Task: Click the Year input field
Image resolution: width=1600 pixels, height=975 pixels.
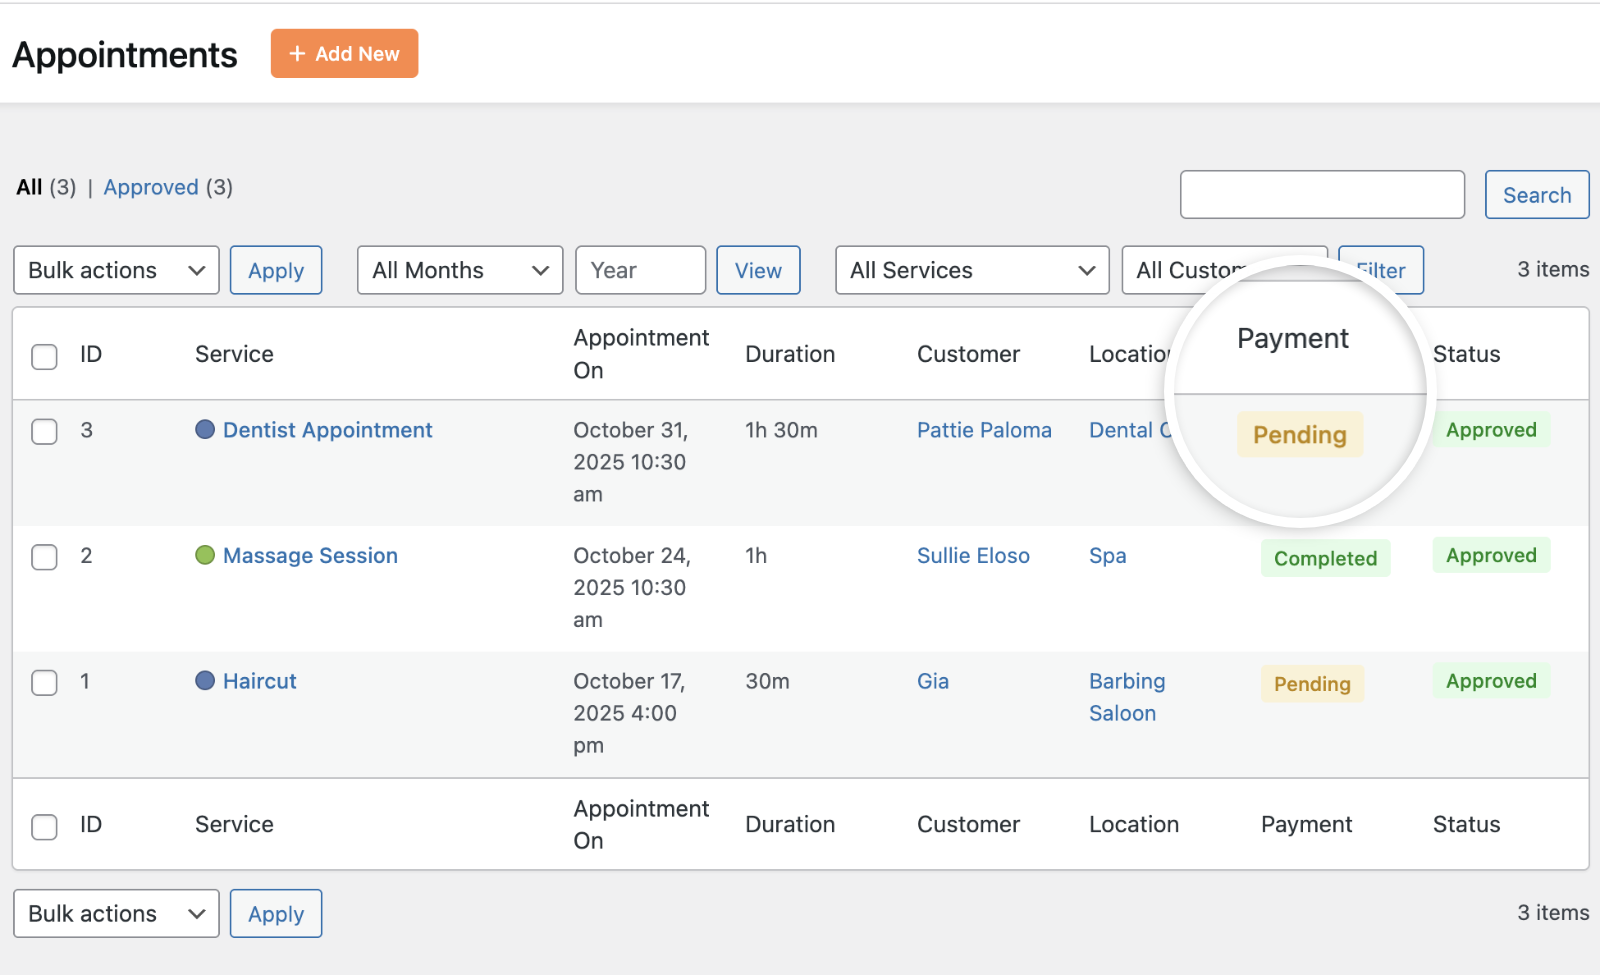Action: click(640, 270)
